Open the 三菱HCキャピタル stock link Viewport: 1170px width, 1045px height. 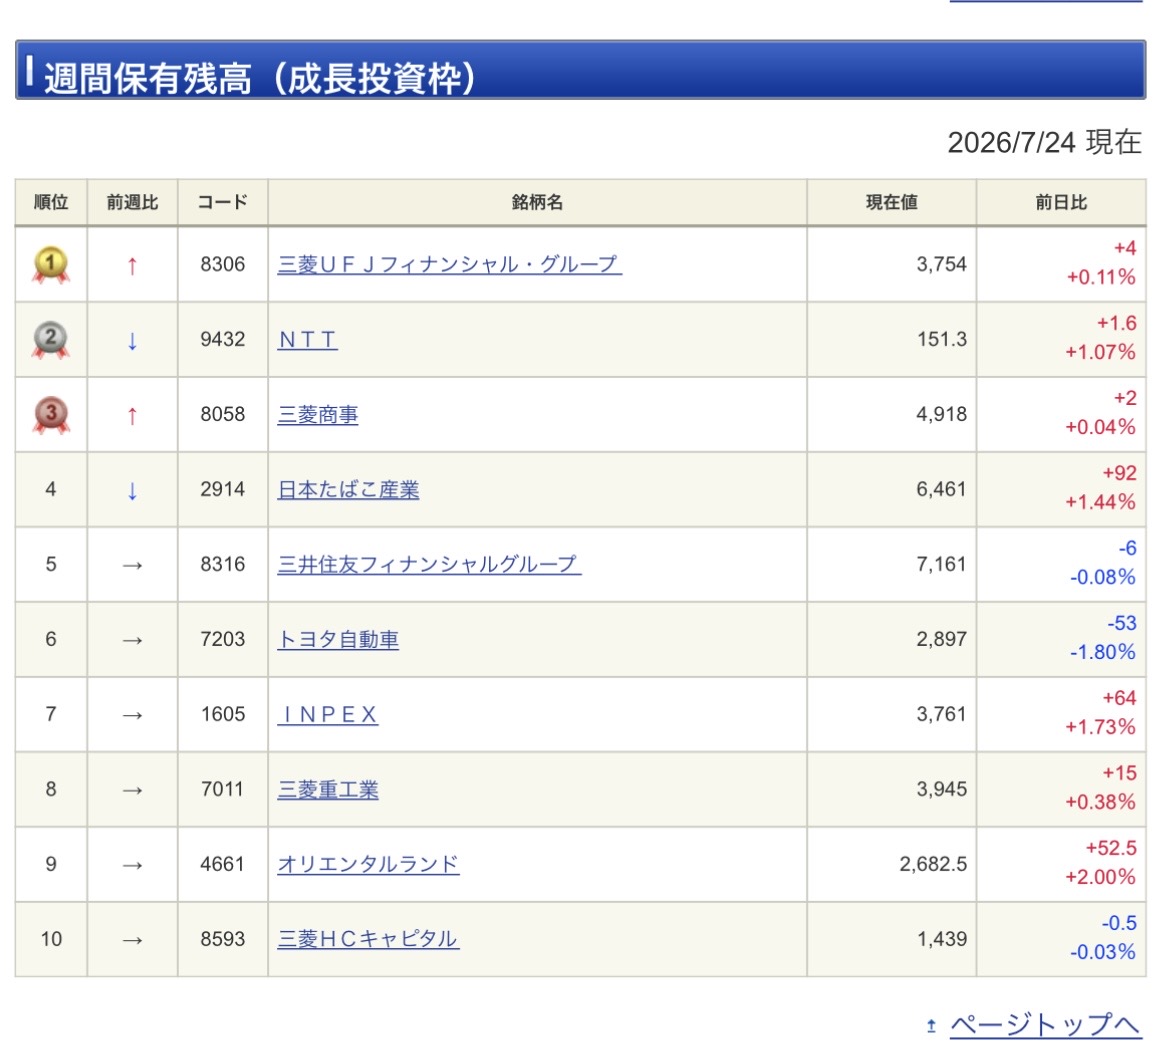click(369, 939)
